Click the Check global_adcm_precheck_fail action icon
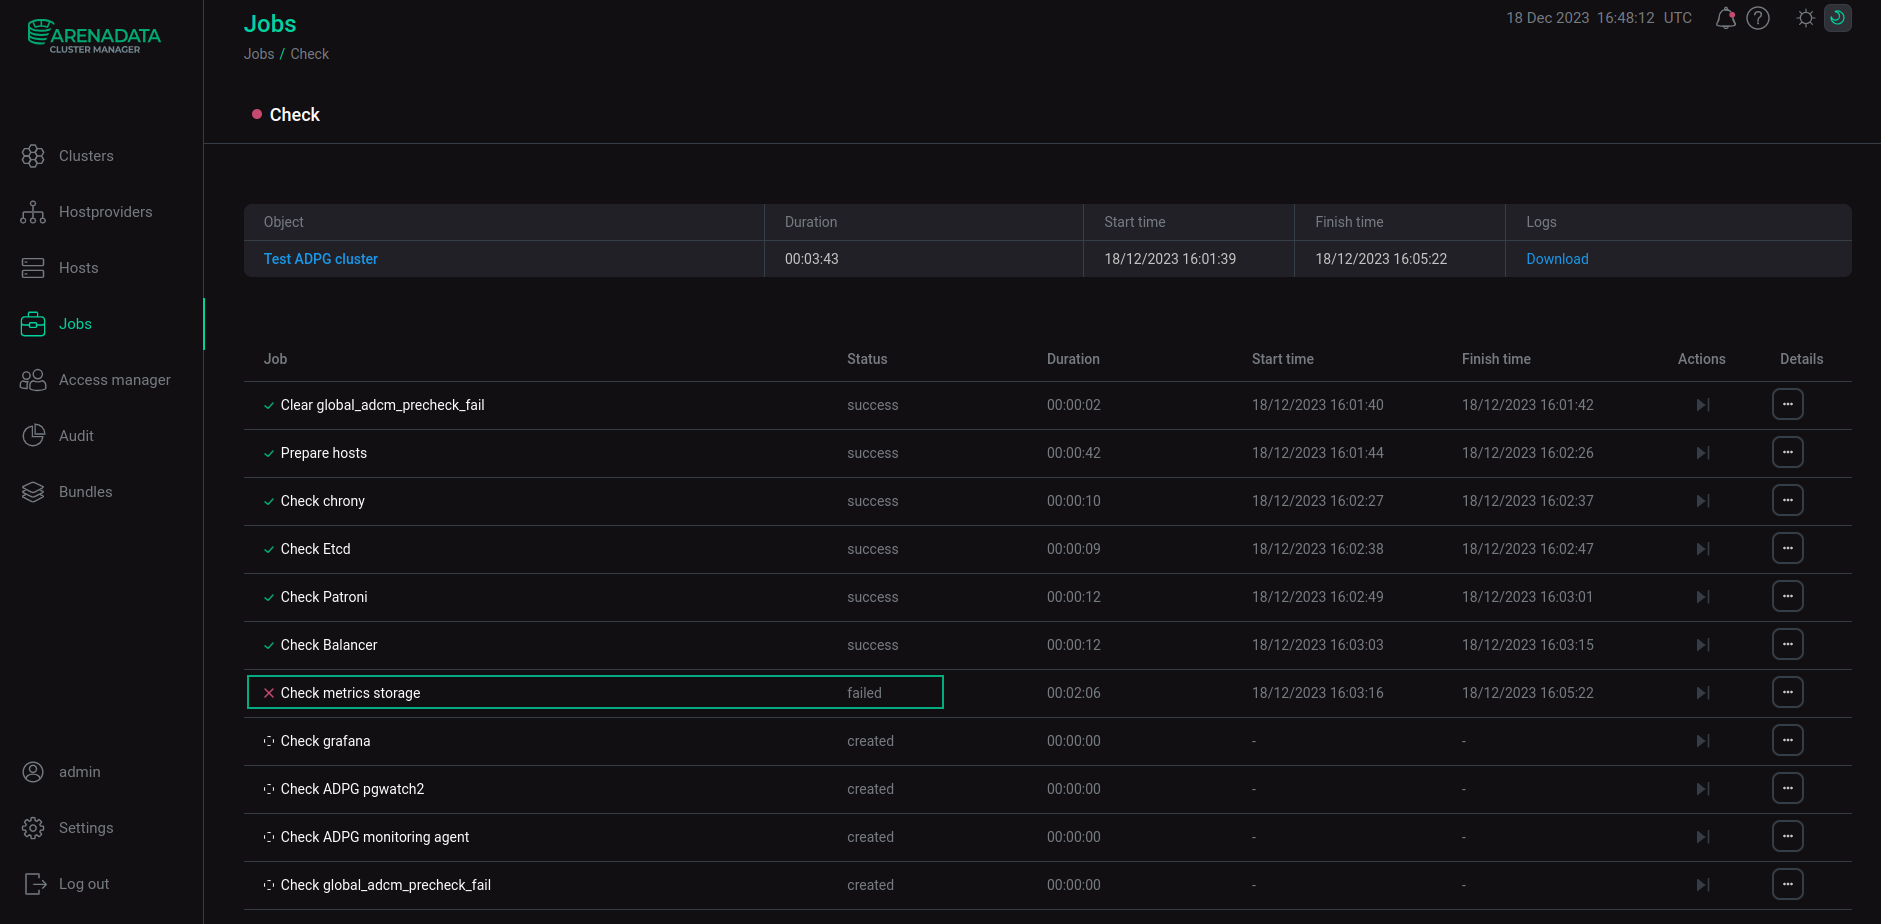Viewport: 1881px width, 924px height. click(x=1703, y=885)
